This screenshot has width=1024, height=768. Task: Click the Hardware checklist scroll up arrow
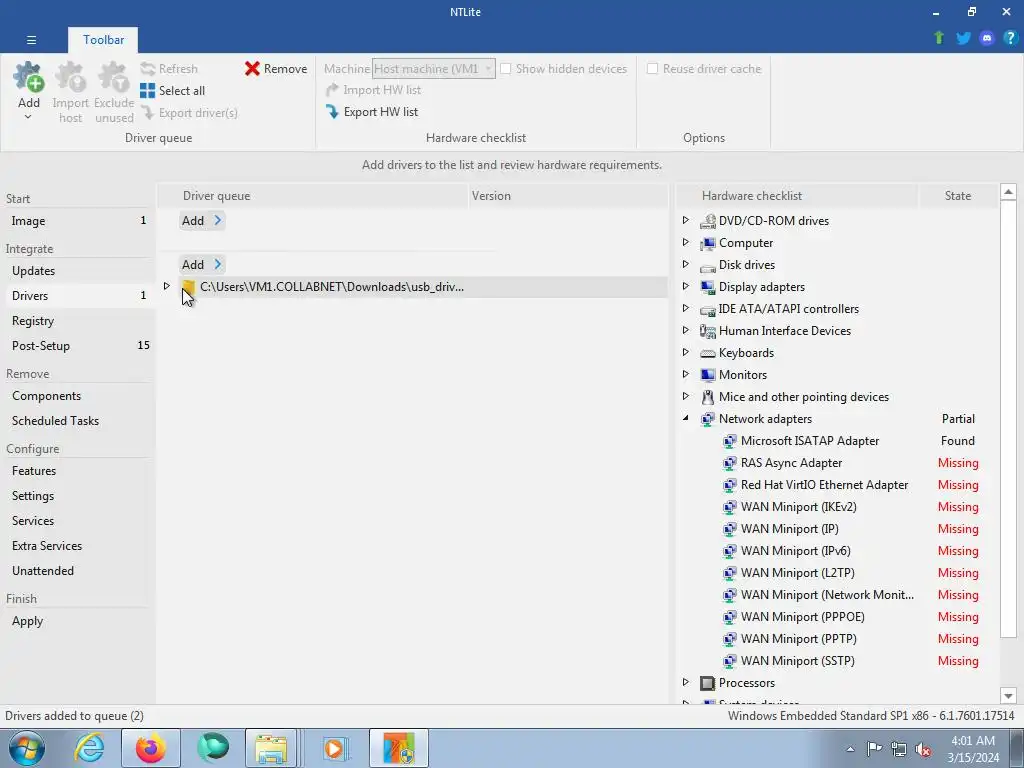pyautogui.click(x=1008, y=192)
